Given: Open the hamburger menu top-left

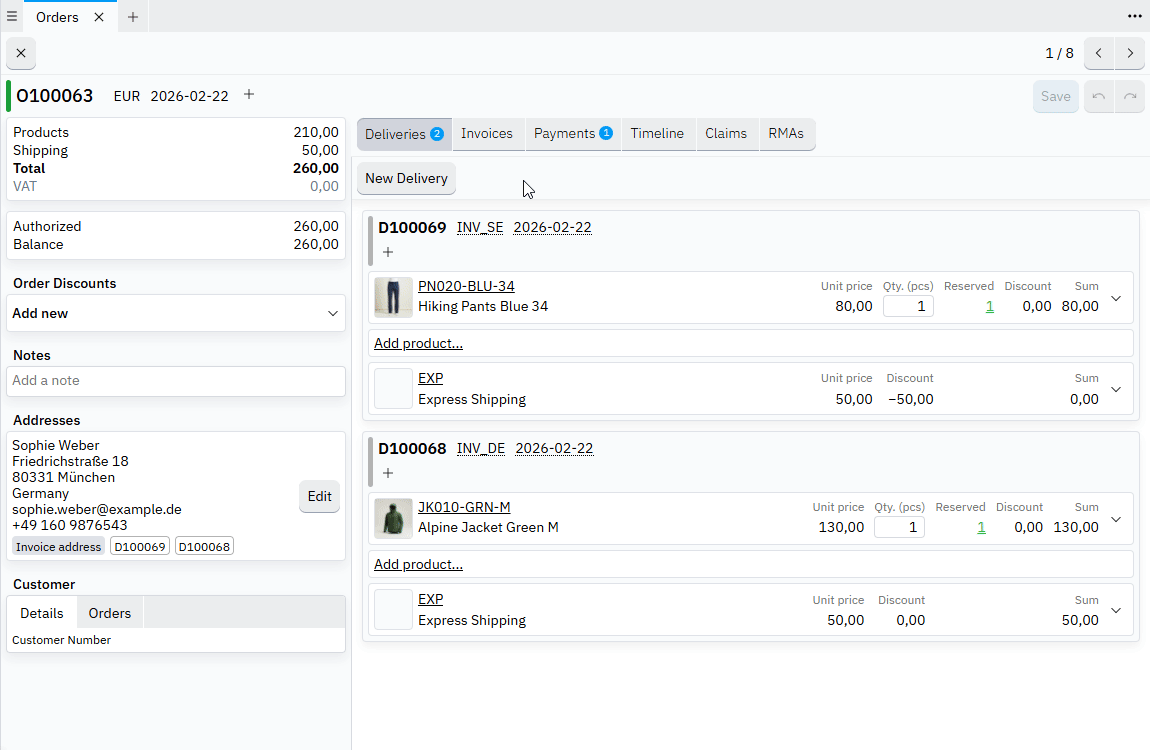Looking at the screenshot, I should click(12, 16).
